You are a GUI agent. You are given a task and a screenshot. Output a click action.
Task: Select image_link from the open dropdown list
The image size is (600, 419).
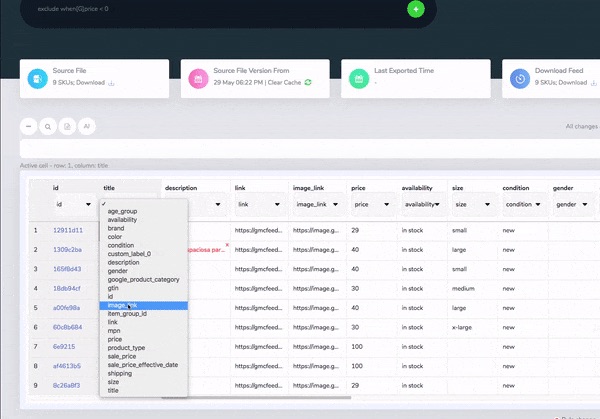[x=123, y=305]
